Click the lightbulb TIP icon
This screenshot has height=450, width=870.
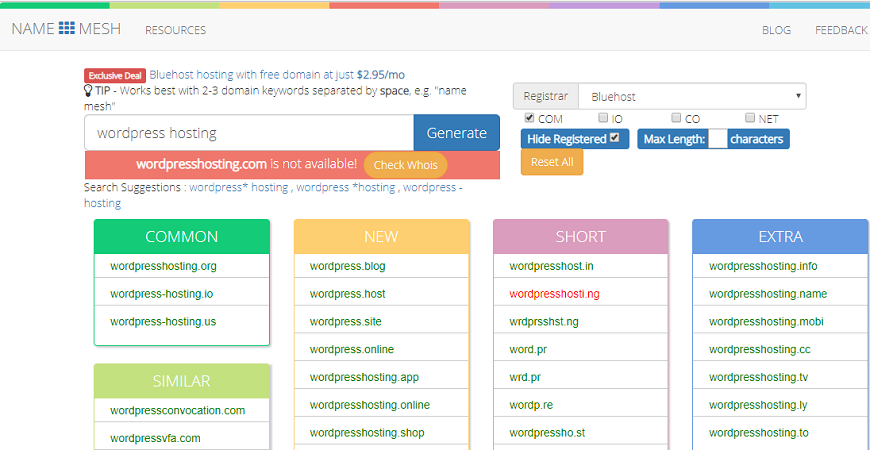click(x=88, y=89)
